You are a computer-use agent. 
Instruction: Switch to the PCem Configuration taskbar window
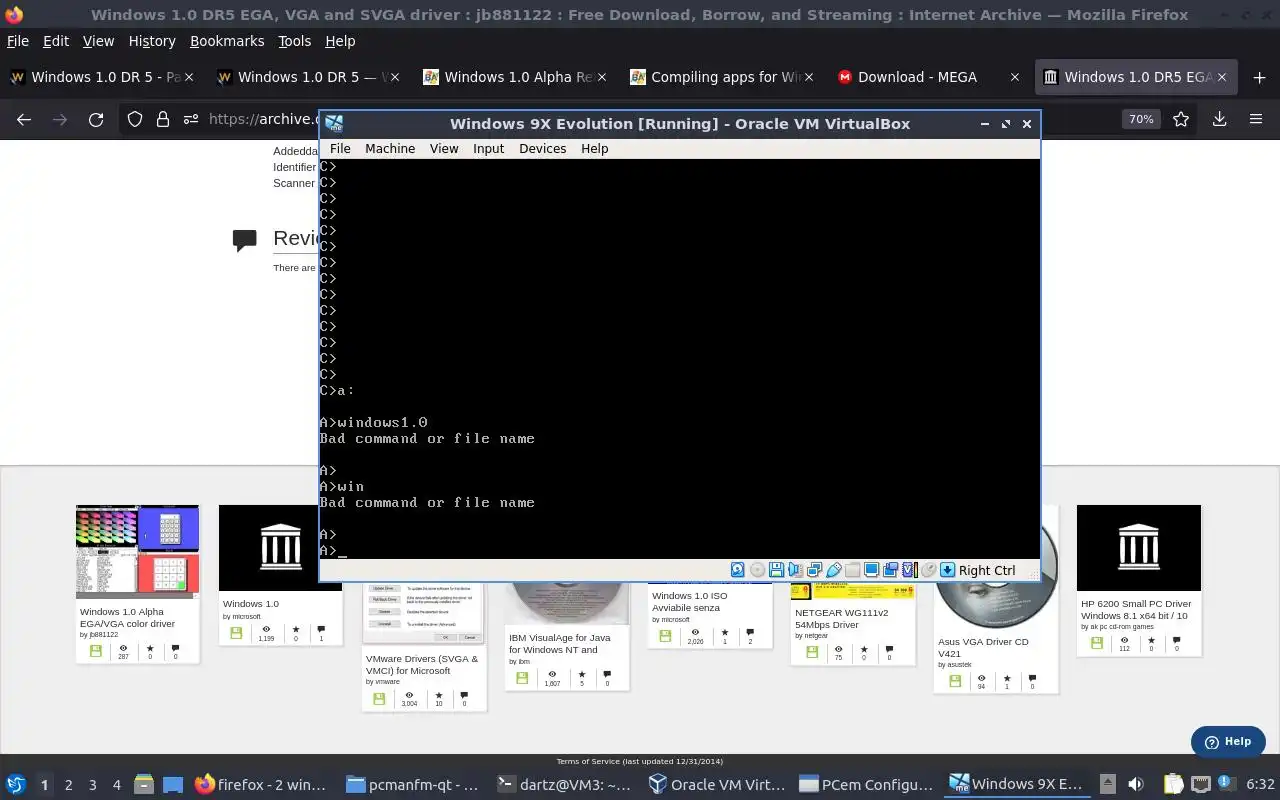(x=867, y=784)
